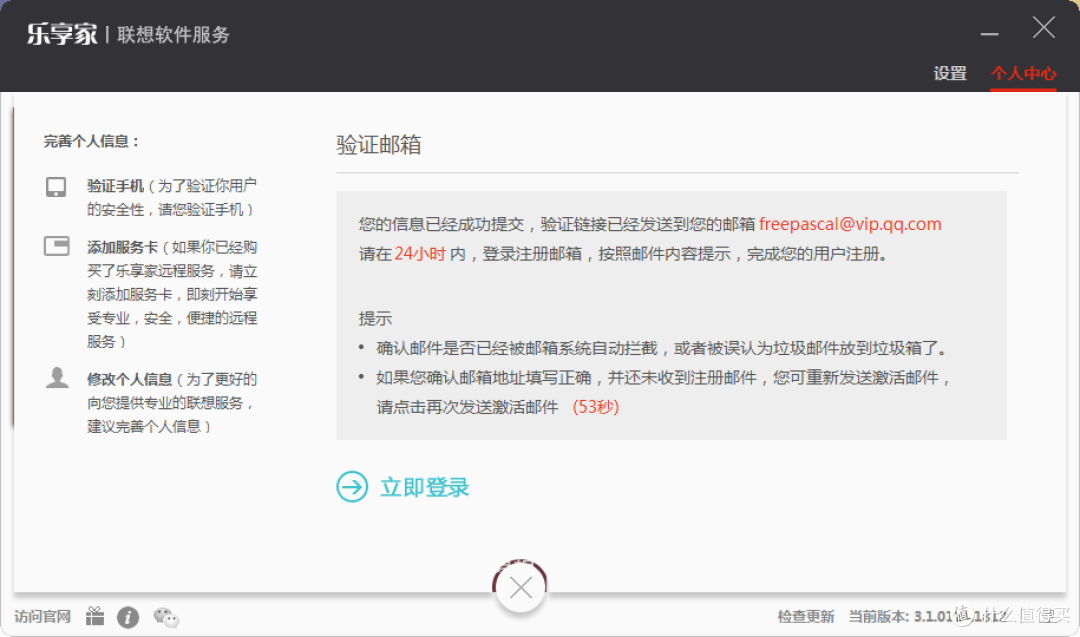Click the 完善个人信息 heading
This screenshot has height=637, width=1080.
pos(92,141)
